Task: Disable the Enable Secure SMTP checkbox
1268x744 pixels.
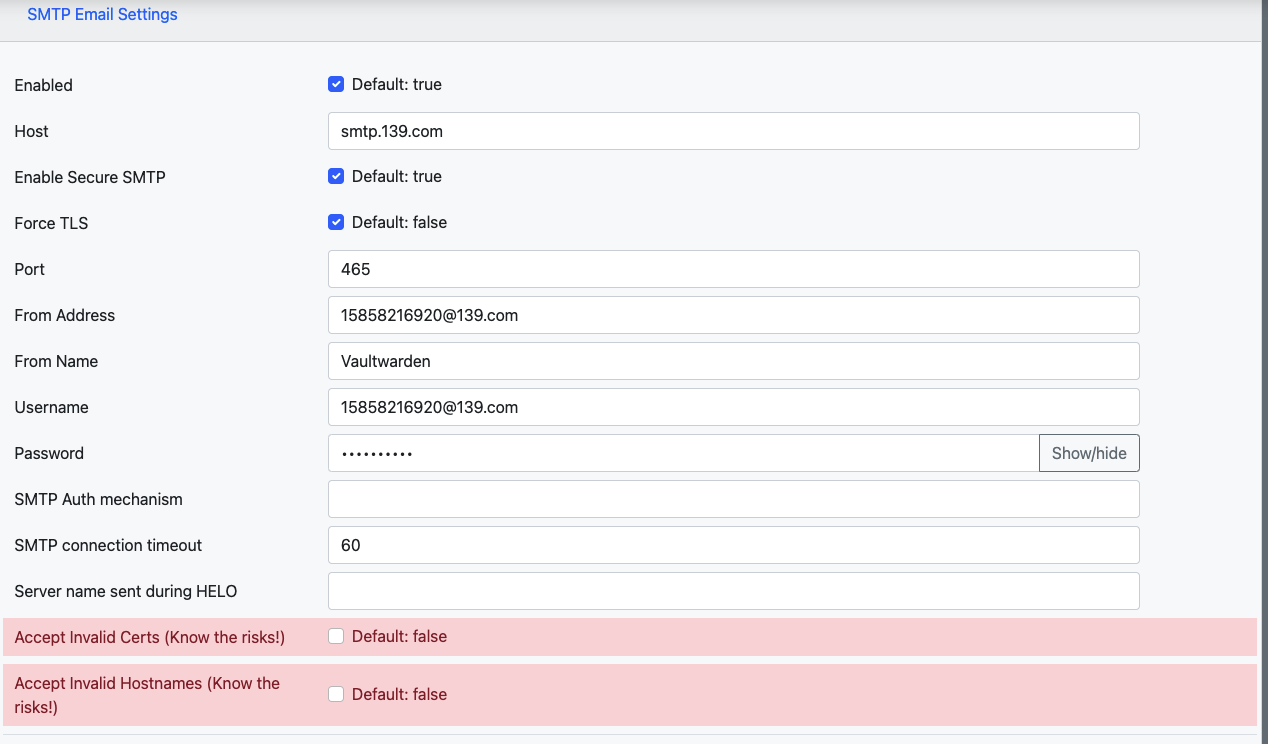Action: [336, 177]
